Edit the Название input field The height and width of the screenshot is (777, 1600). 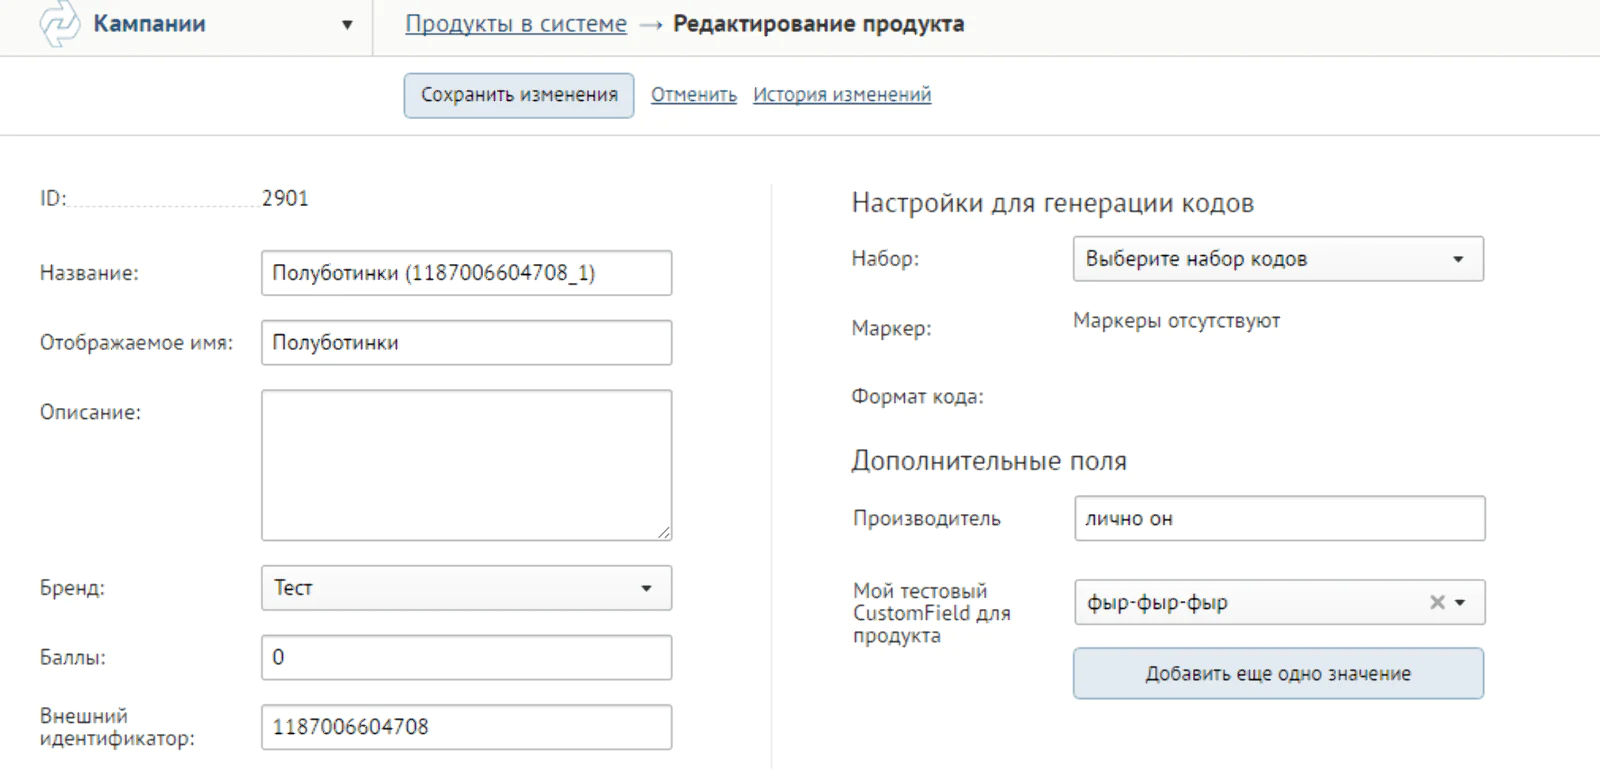coord(467,273)
